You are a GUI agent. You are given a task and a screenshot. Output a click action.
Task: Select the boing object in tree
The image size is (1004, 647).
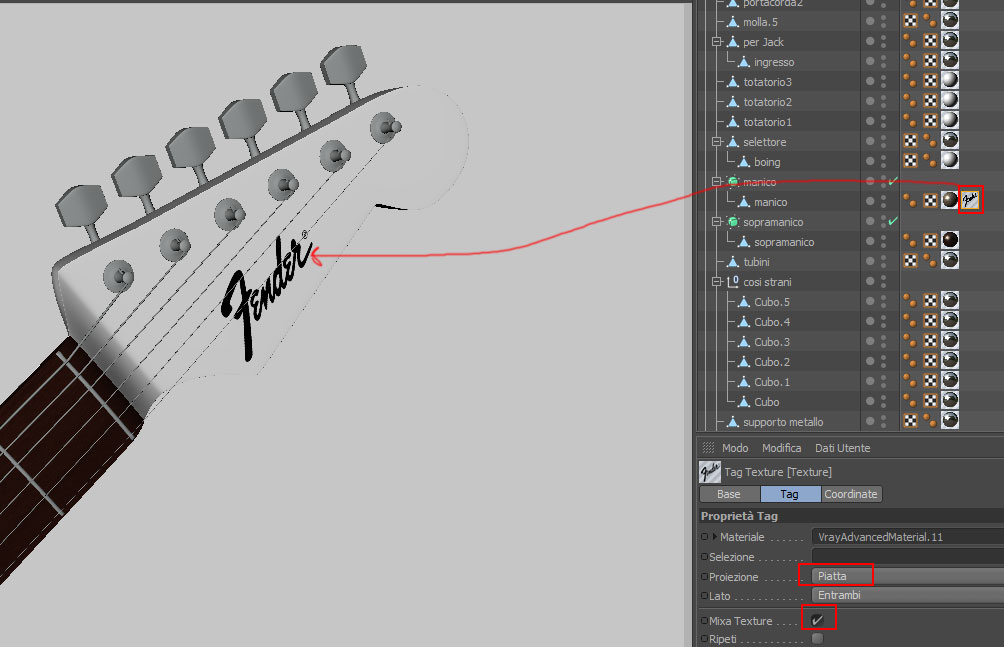pos(767,162)
